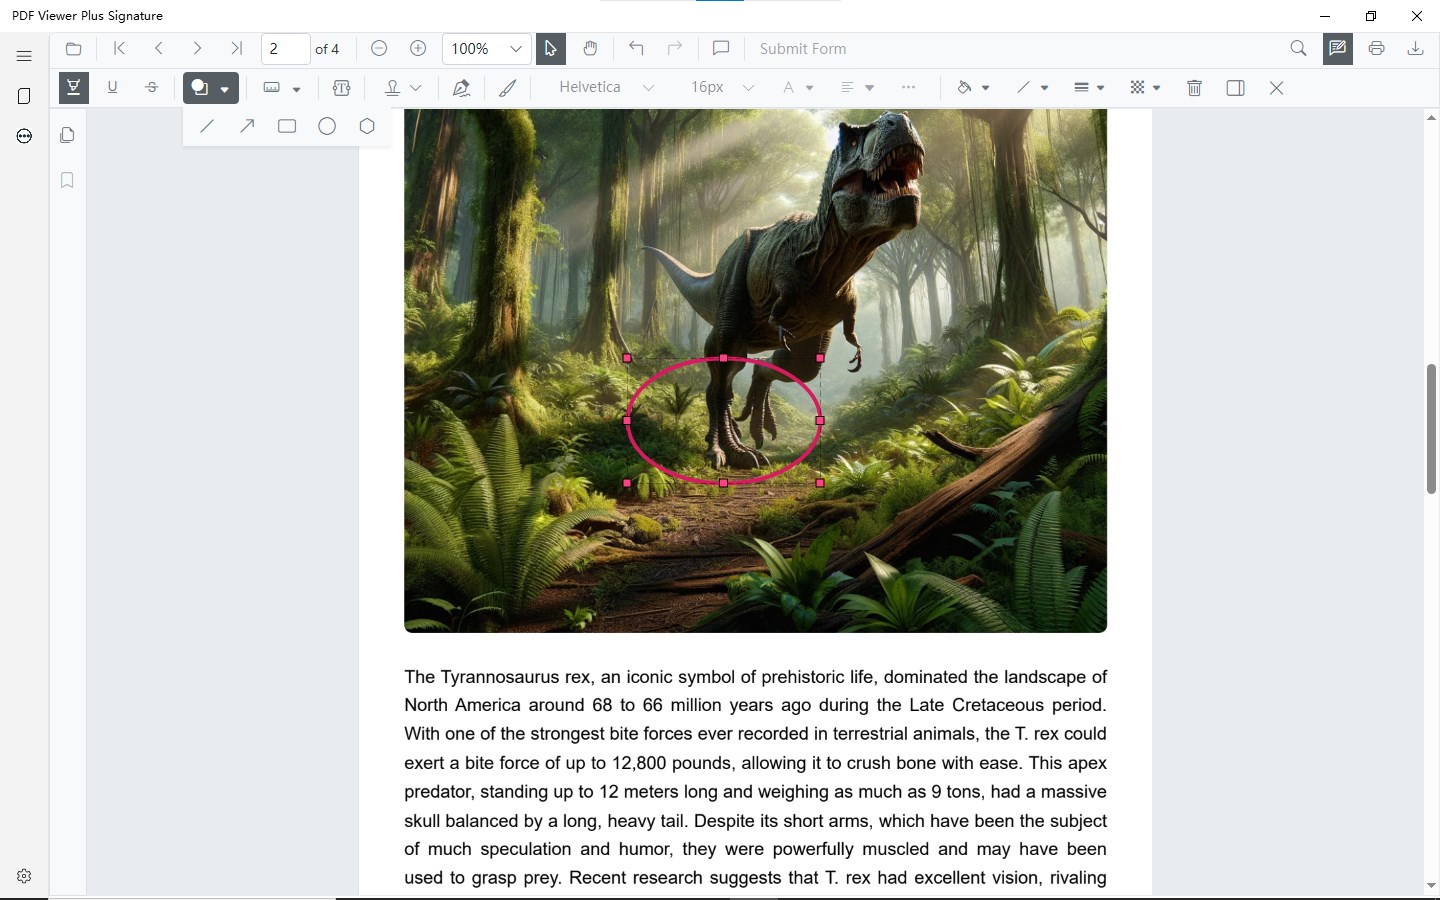Image resolution: width=1440 pixels, height=900 pixels.
Task: Switch to the hand pan tool
Action: [x=590, y=48]
